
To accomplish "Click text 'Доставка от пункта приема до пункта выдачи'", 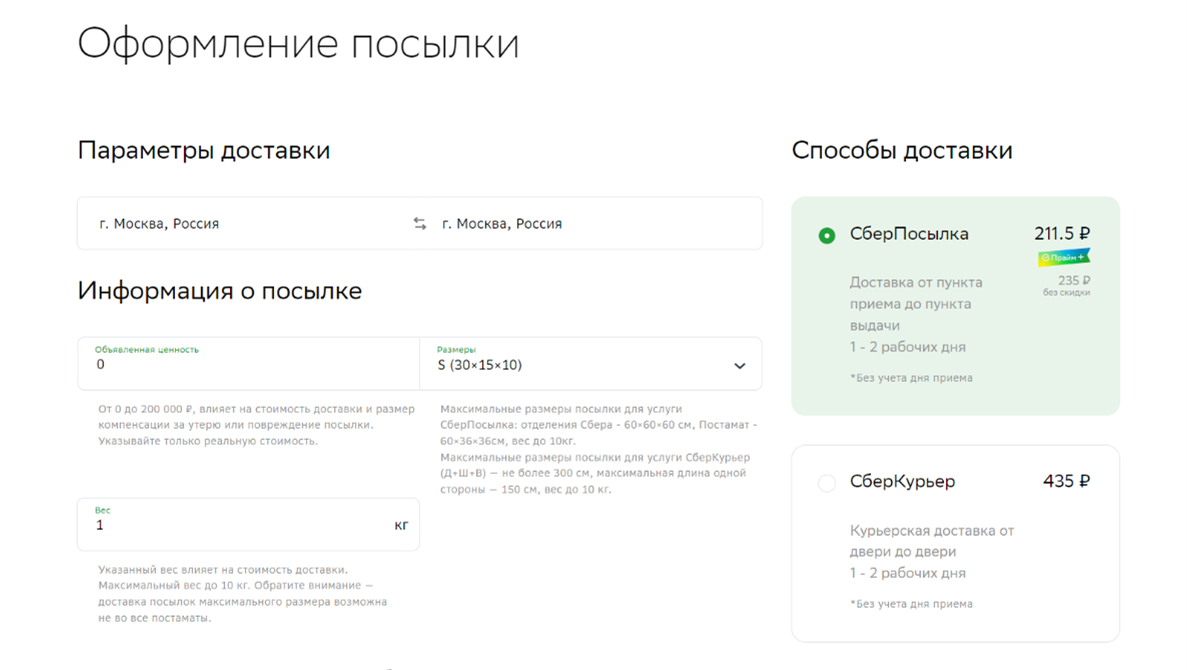I will [916, 304].
